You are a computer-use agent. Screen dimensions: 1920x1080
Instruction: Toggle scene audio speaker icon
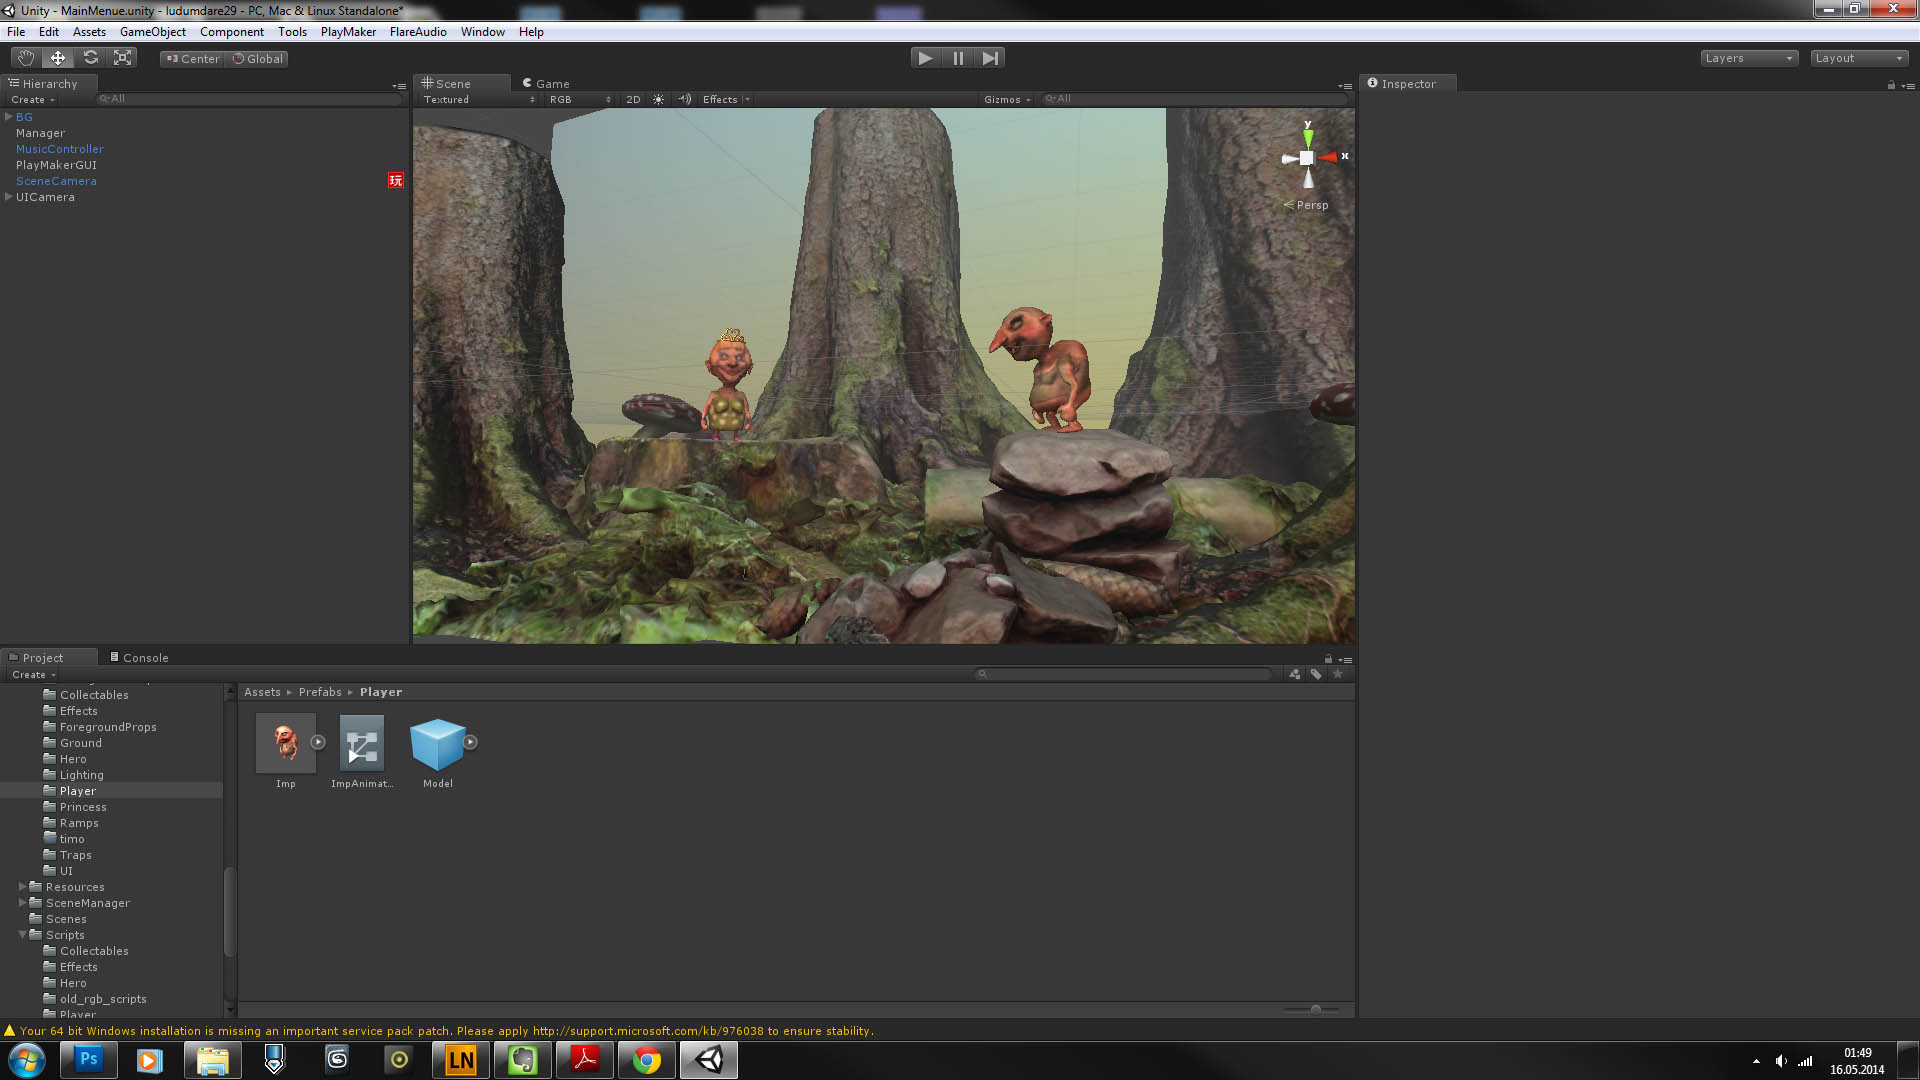click(685, 99)
